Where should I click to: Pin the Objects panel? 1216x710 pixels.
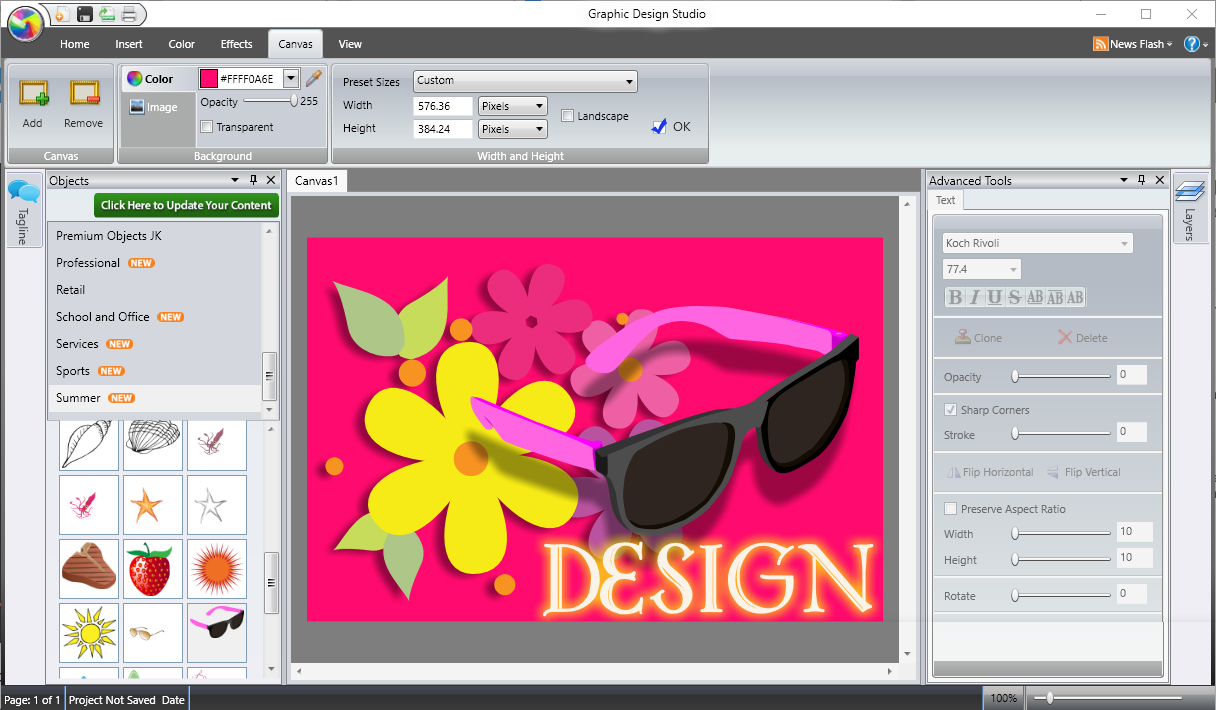click(253, 180)
